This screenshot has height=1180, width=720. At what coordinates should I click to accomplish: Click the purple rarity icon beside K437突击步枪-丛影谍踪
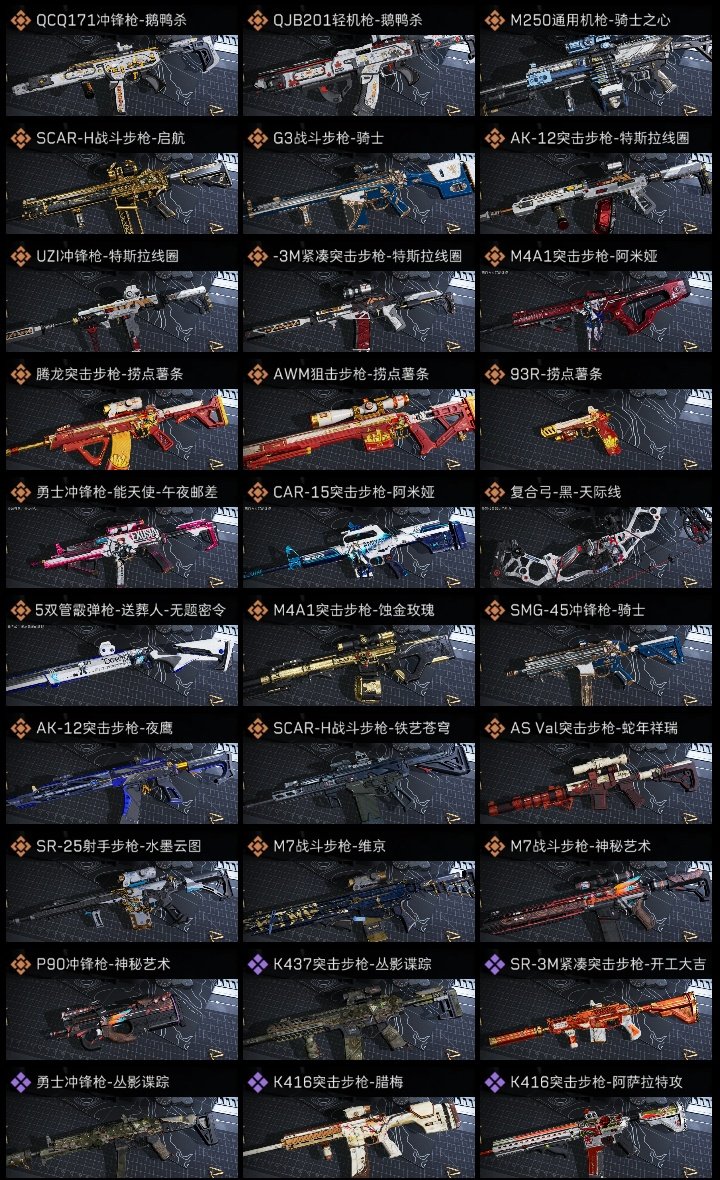pos(257,964)
